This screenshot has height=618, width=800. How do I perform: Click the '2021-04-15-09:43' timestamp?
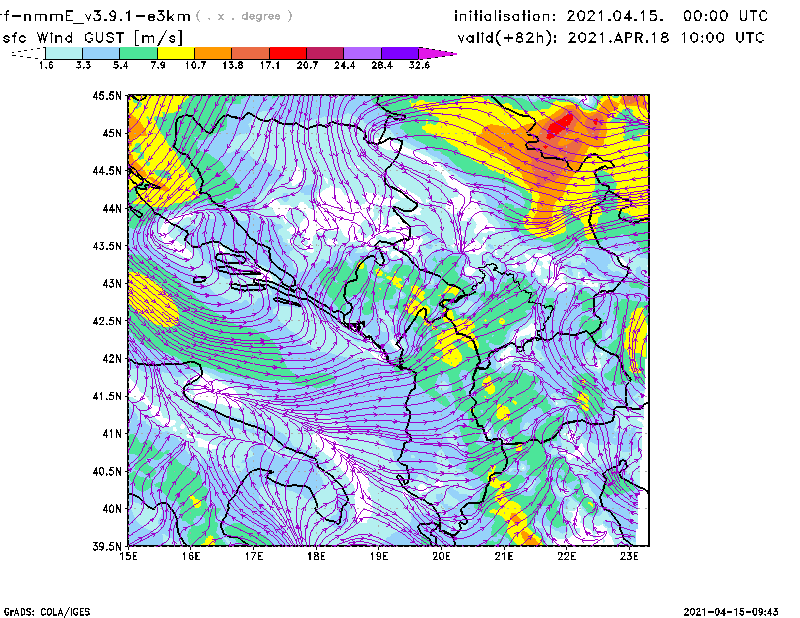coord(731,612)
